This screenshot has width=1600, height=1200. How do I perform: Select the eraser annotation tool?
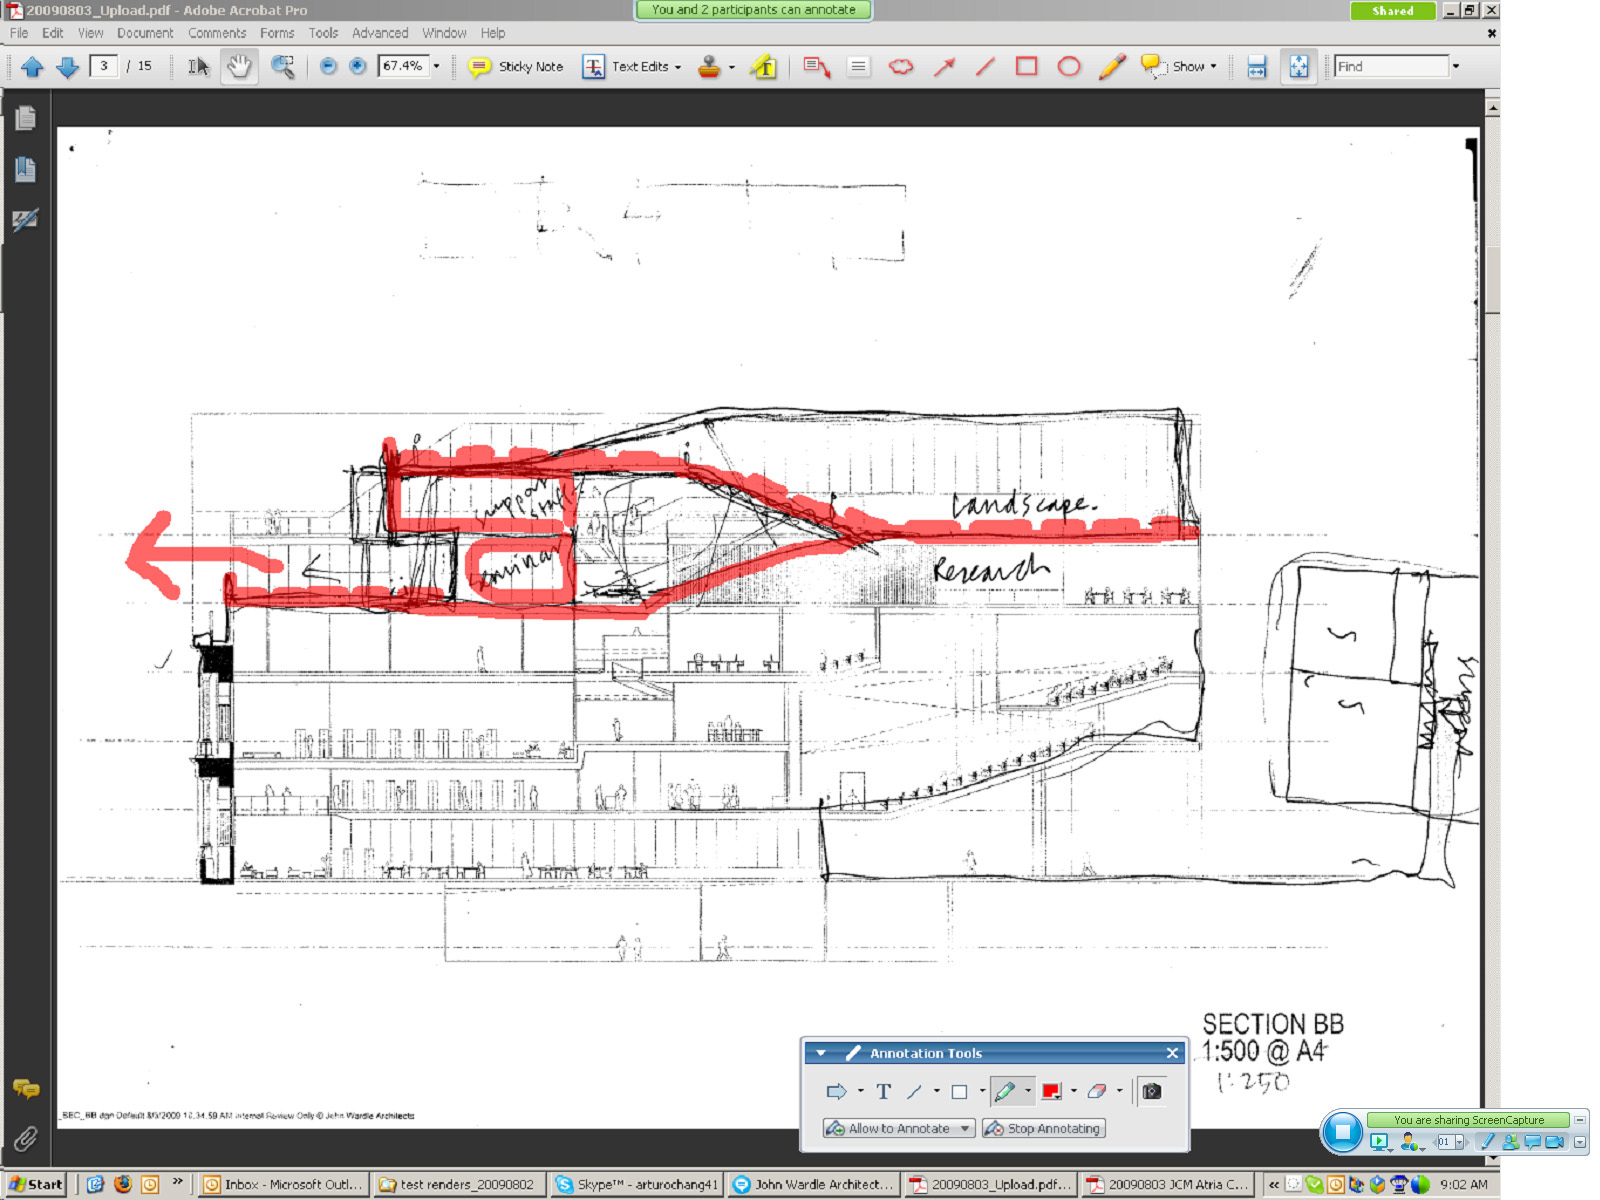tap(1097, 1092)
